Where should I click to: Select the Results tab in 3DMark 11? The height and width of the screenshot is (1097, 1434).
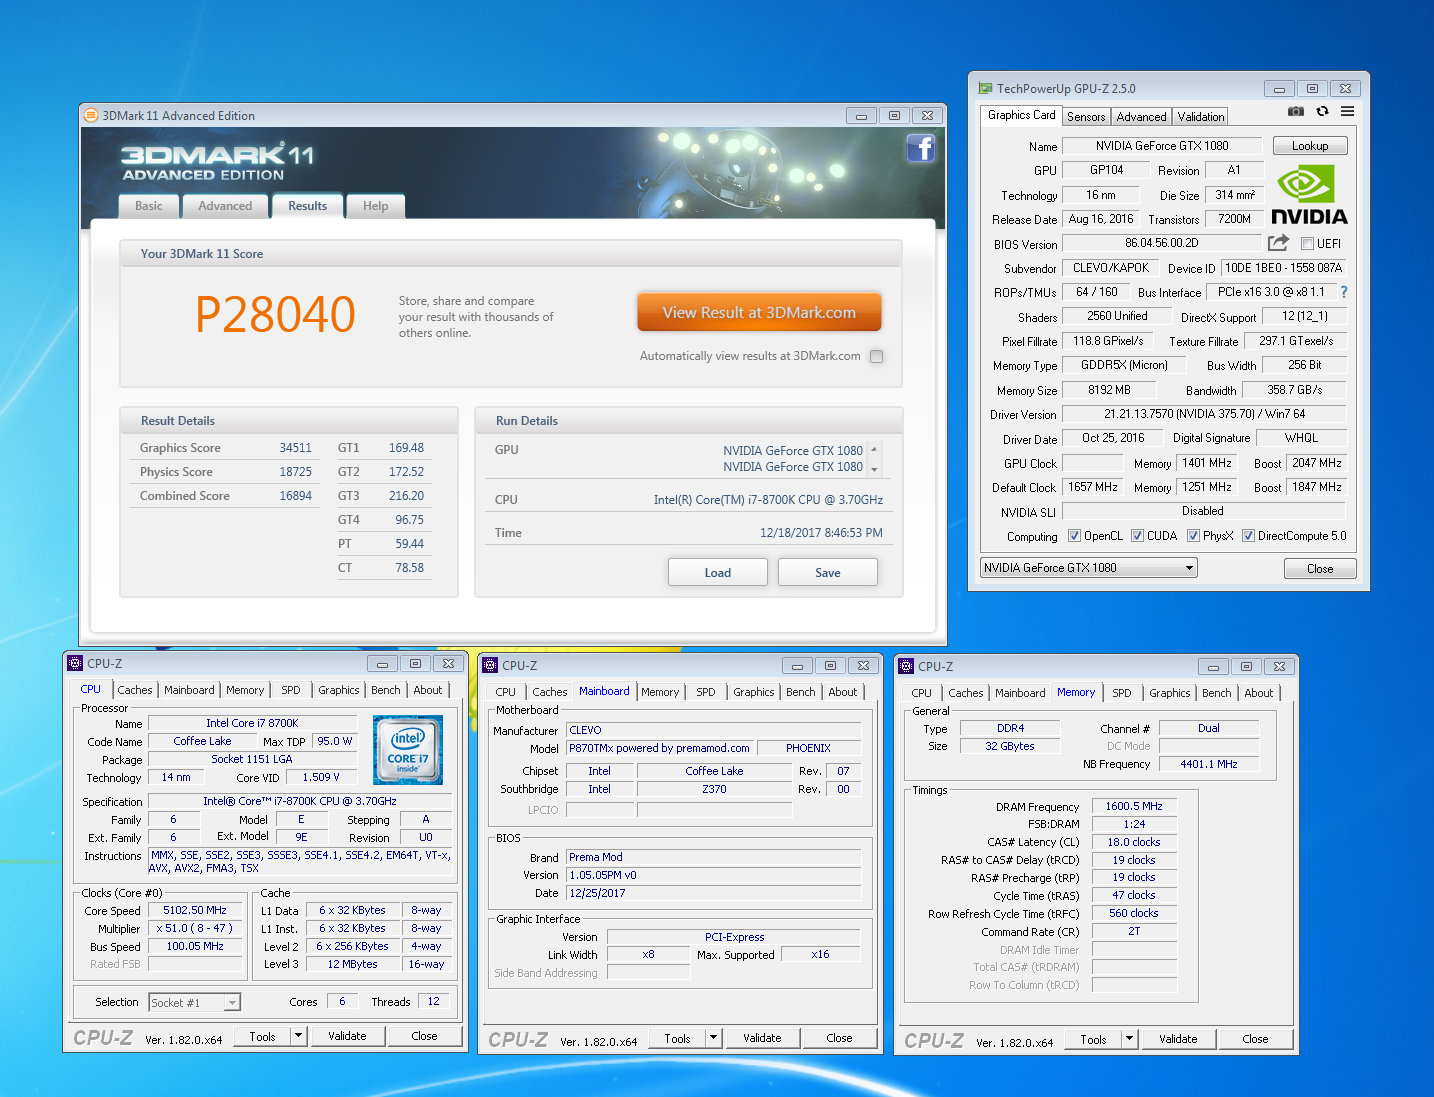307,206
